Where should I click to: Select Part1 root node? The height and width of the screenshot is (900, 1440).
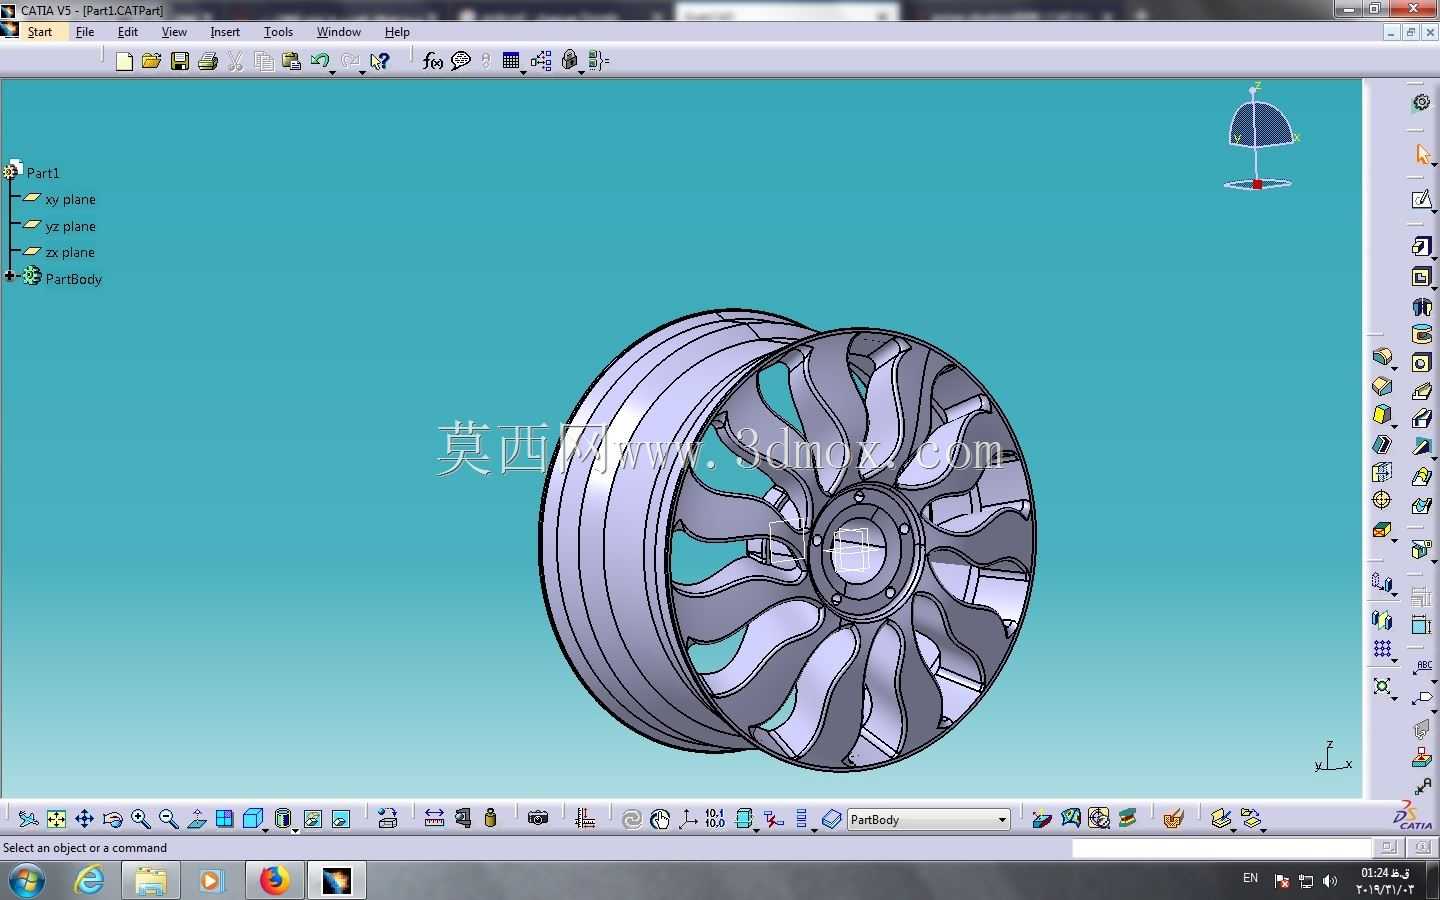[43, 172]
